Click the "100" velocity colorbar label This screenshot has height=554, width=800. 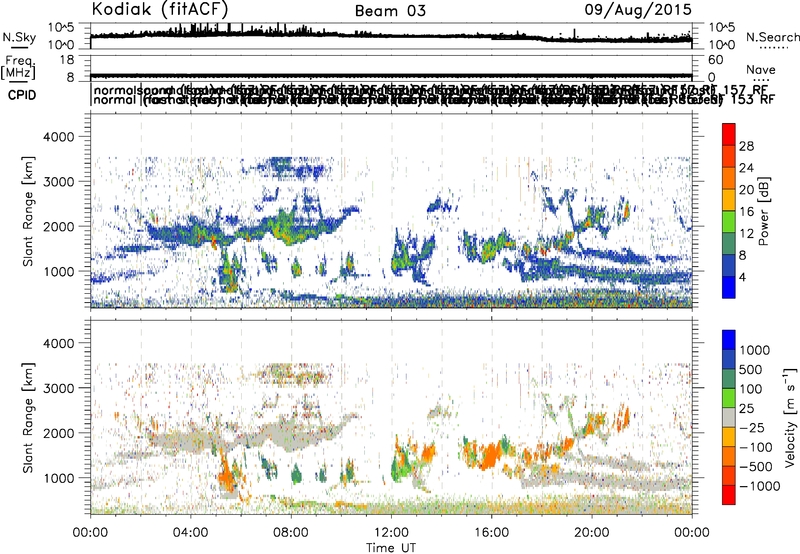coord(751,389)
